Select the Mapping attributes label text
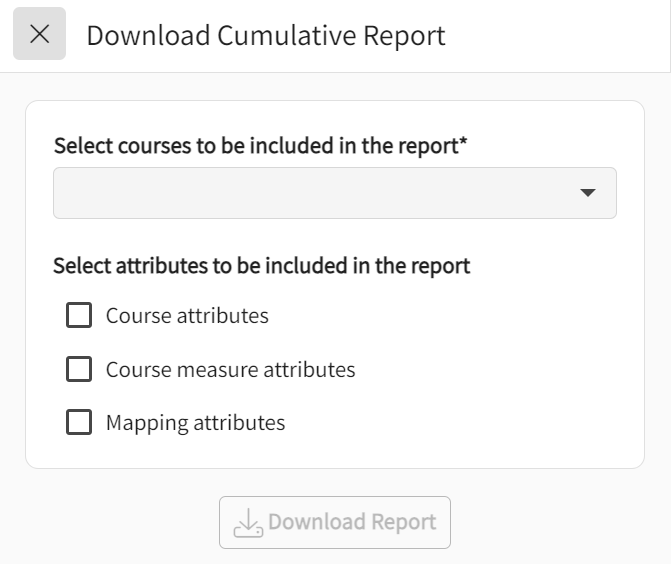Screen dimensions: 671x564 coord(195,422)
